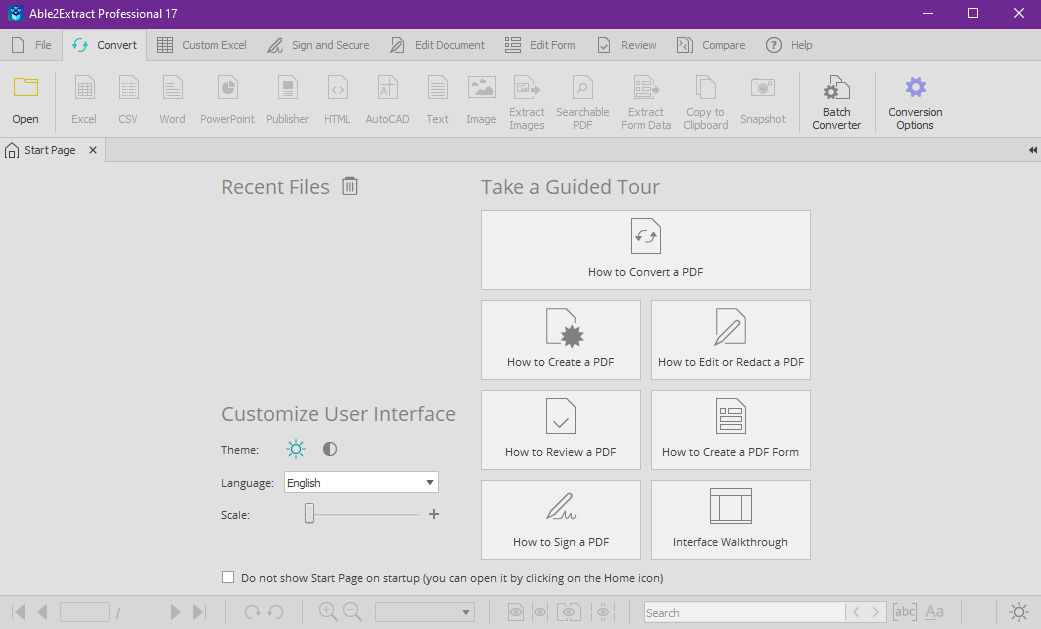1041x629 pixels.
Task: Switch to the Review tab
Action: pyautogui.click(x=627, y=45)
